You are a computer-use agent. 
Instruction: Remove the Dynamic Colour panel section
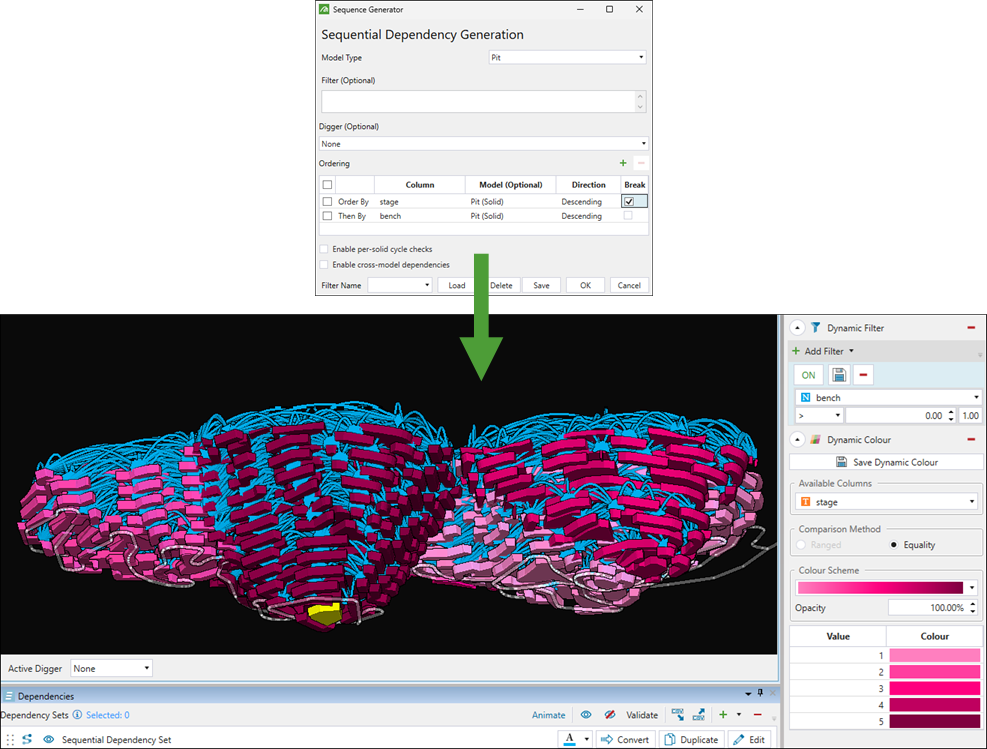coord(970,440)
